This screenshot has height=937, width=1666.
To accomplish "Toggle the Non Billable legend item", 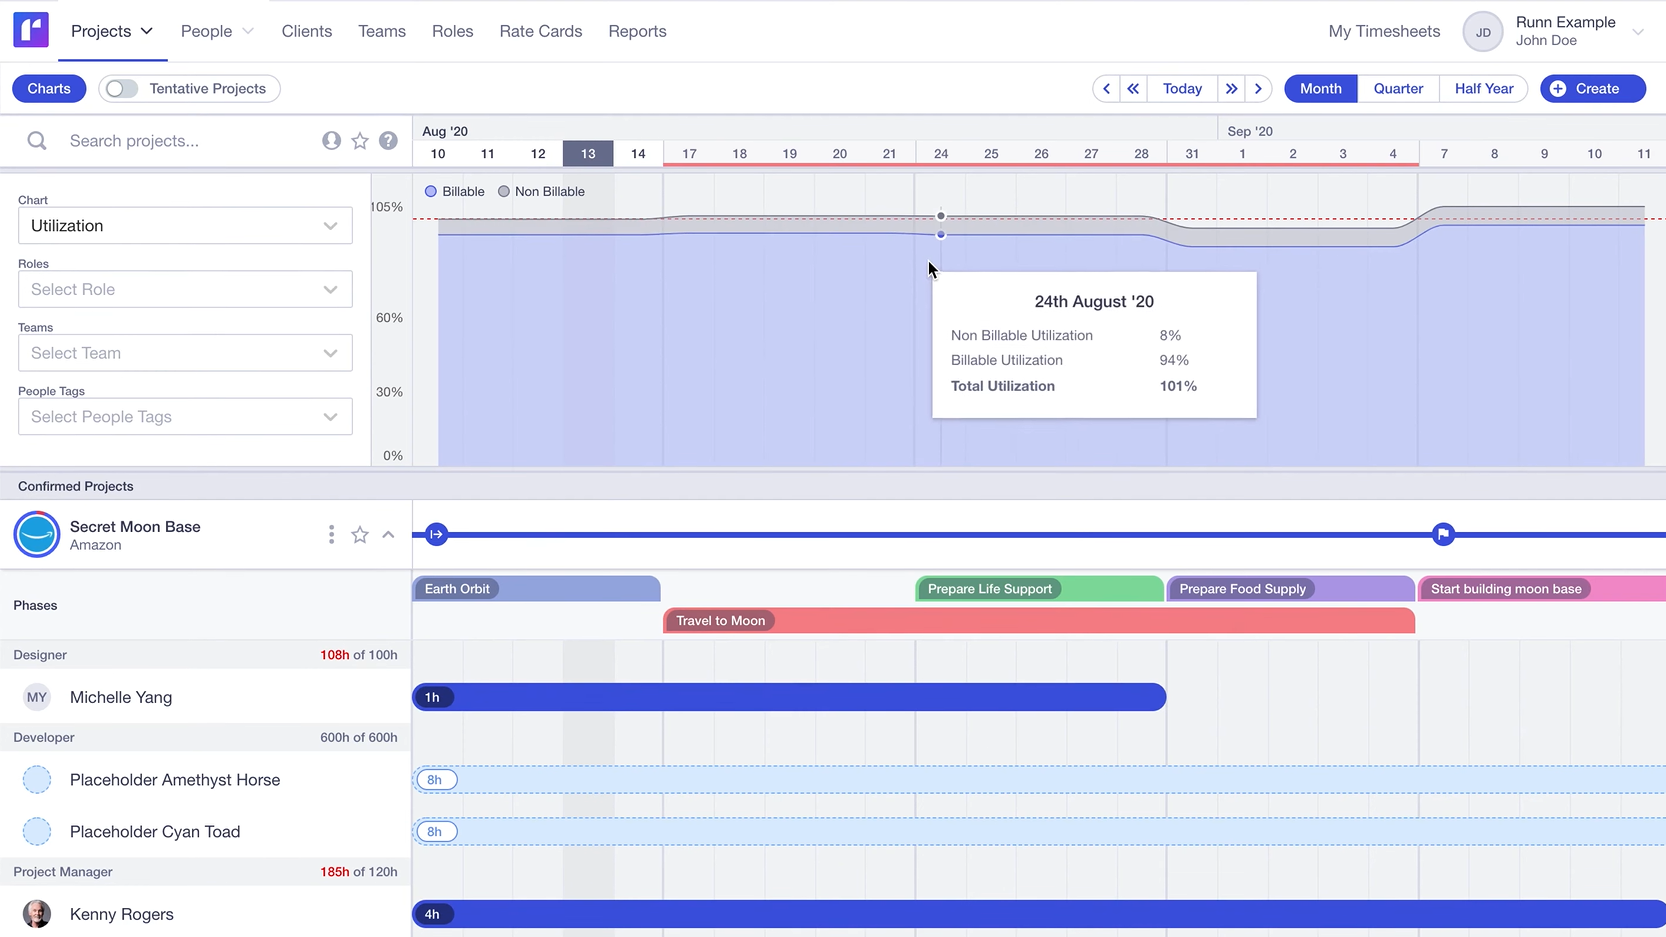I will point(541,191).
